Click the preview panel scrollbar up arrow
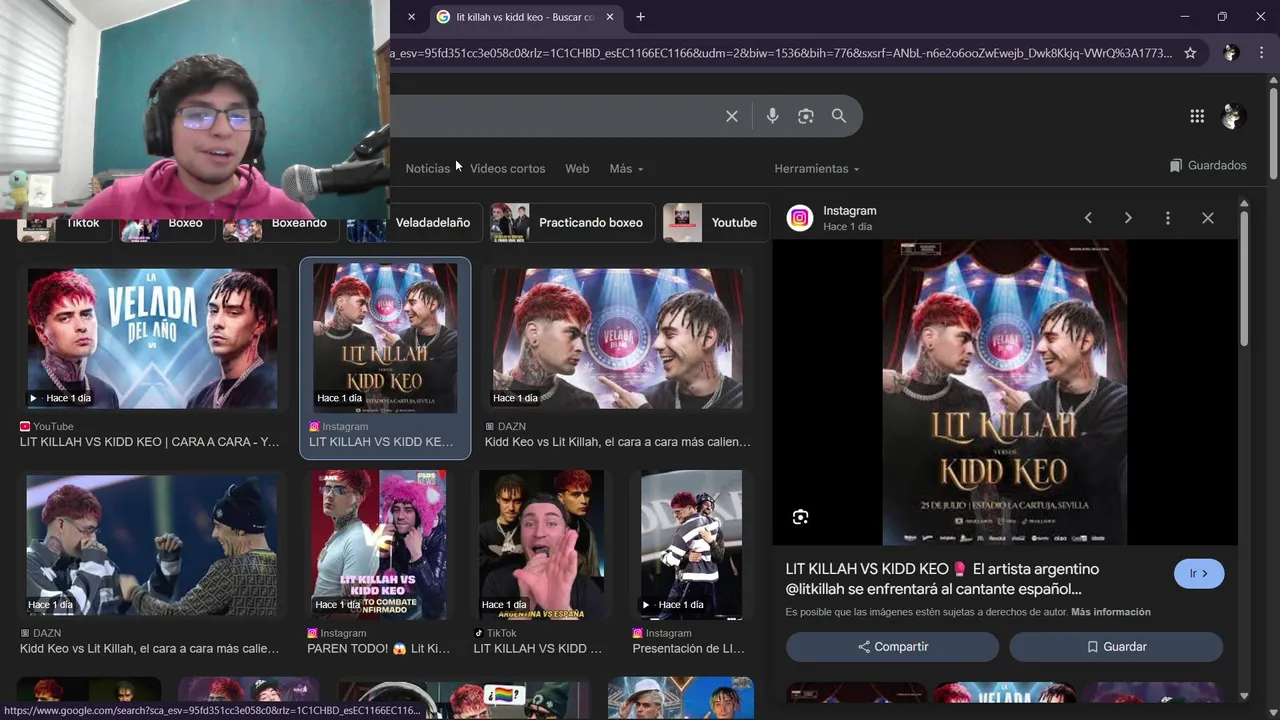 point(1244,204)
